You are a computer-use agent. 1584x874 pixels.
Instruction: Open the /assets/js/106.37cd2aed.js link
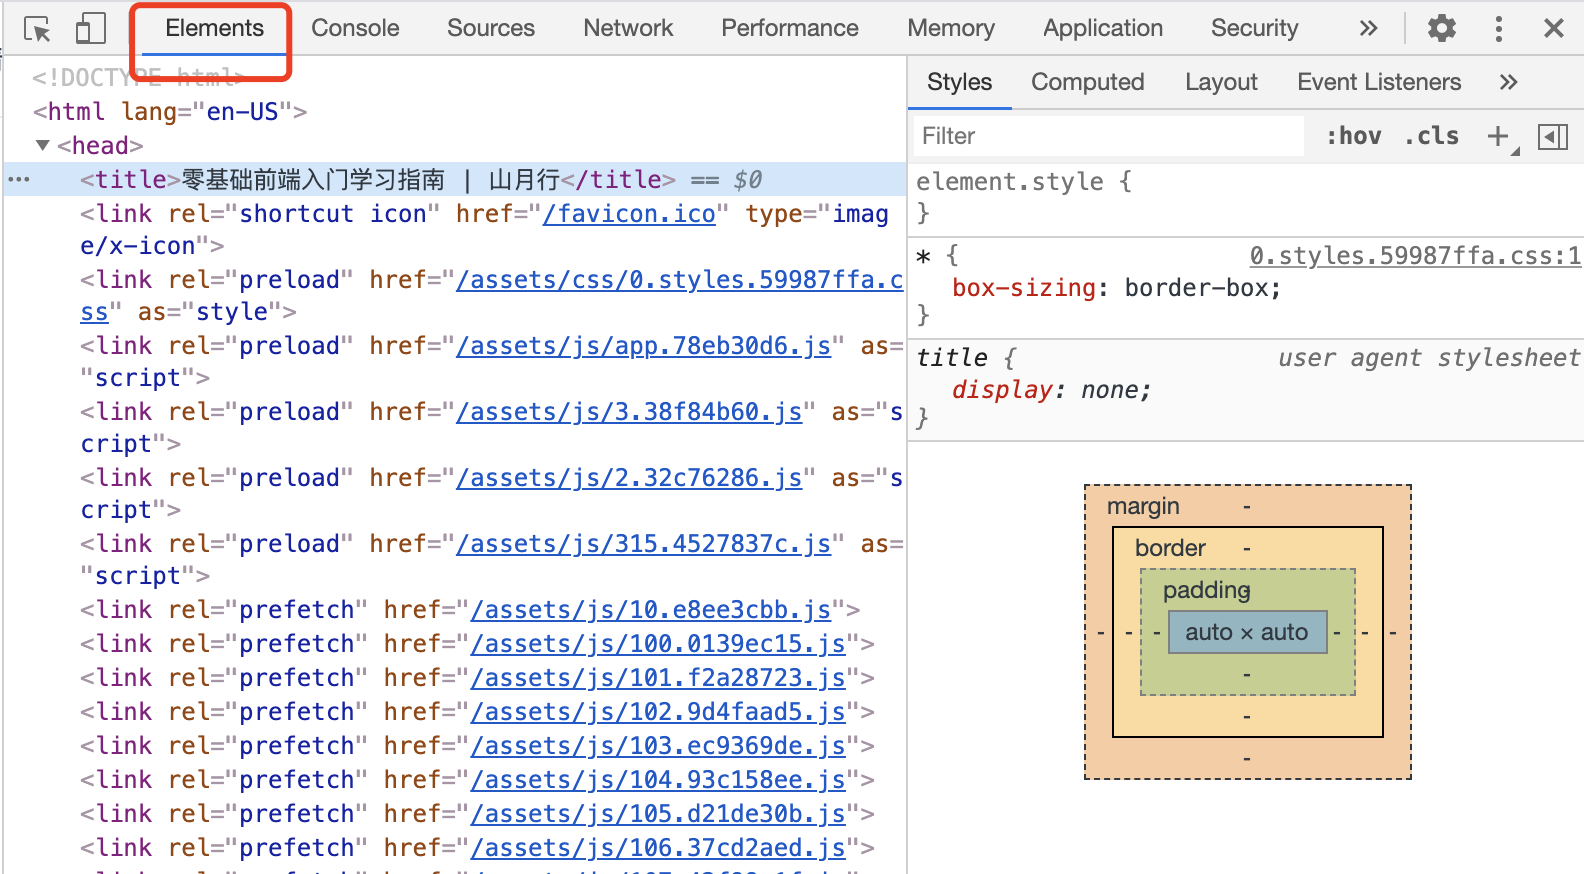(x=658, y=848)
